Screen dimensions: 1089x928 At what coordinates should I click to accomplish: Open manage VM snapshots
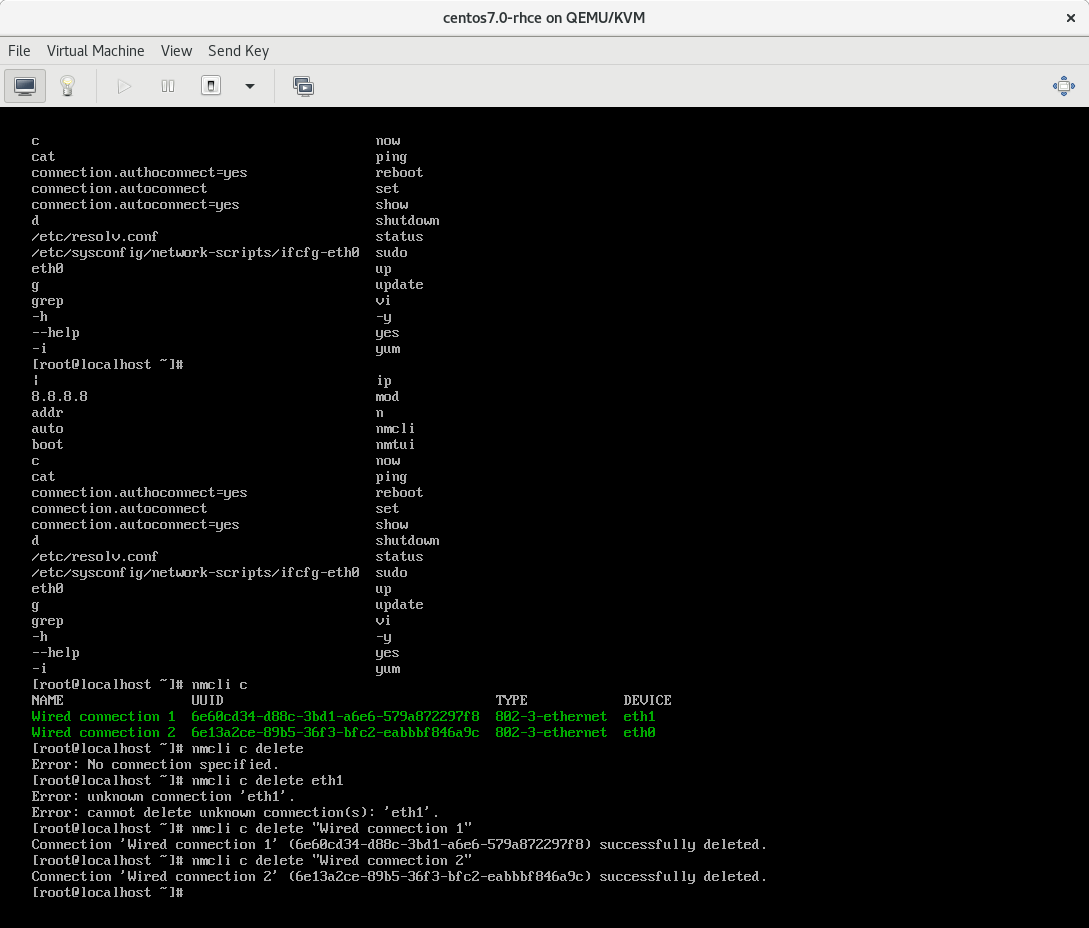[x=304, y=86]
